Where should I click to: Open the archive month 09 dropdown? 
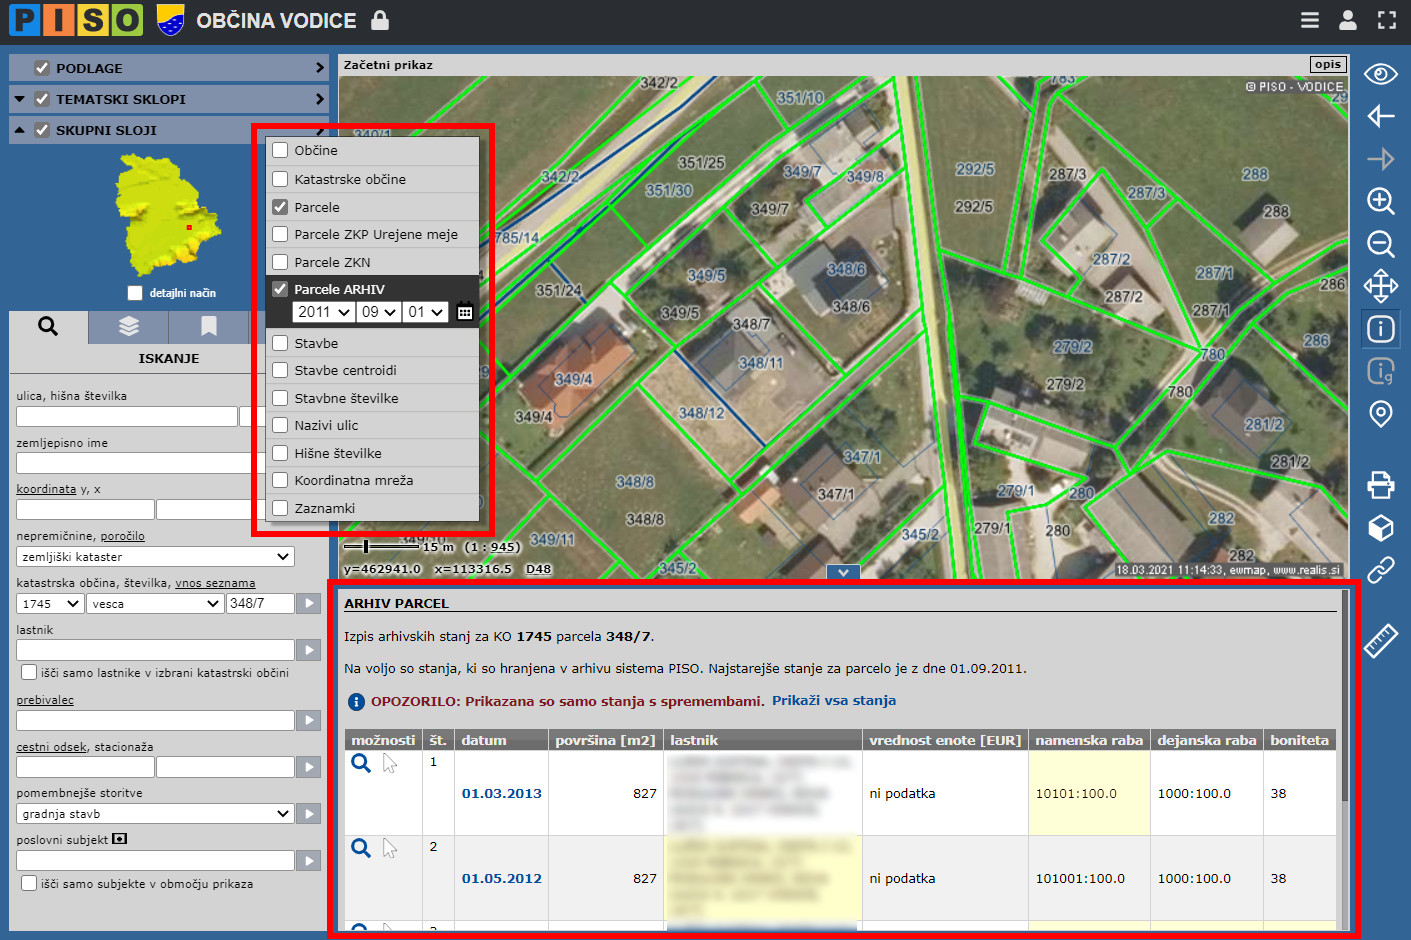tap(379, 312)
